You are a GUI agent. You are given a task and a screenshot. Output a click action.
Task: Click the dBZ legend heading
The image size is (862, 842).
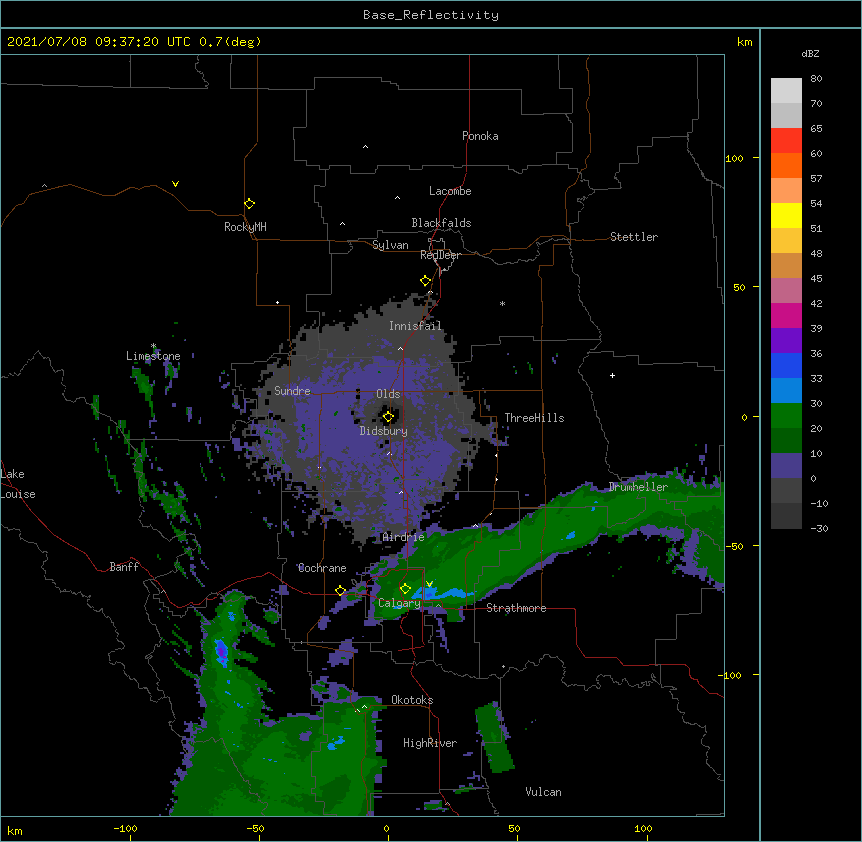tap(810, 54)
